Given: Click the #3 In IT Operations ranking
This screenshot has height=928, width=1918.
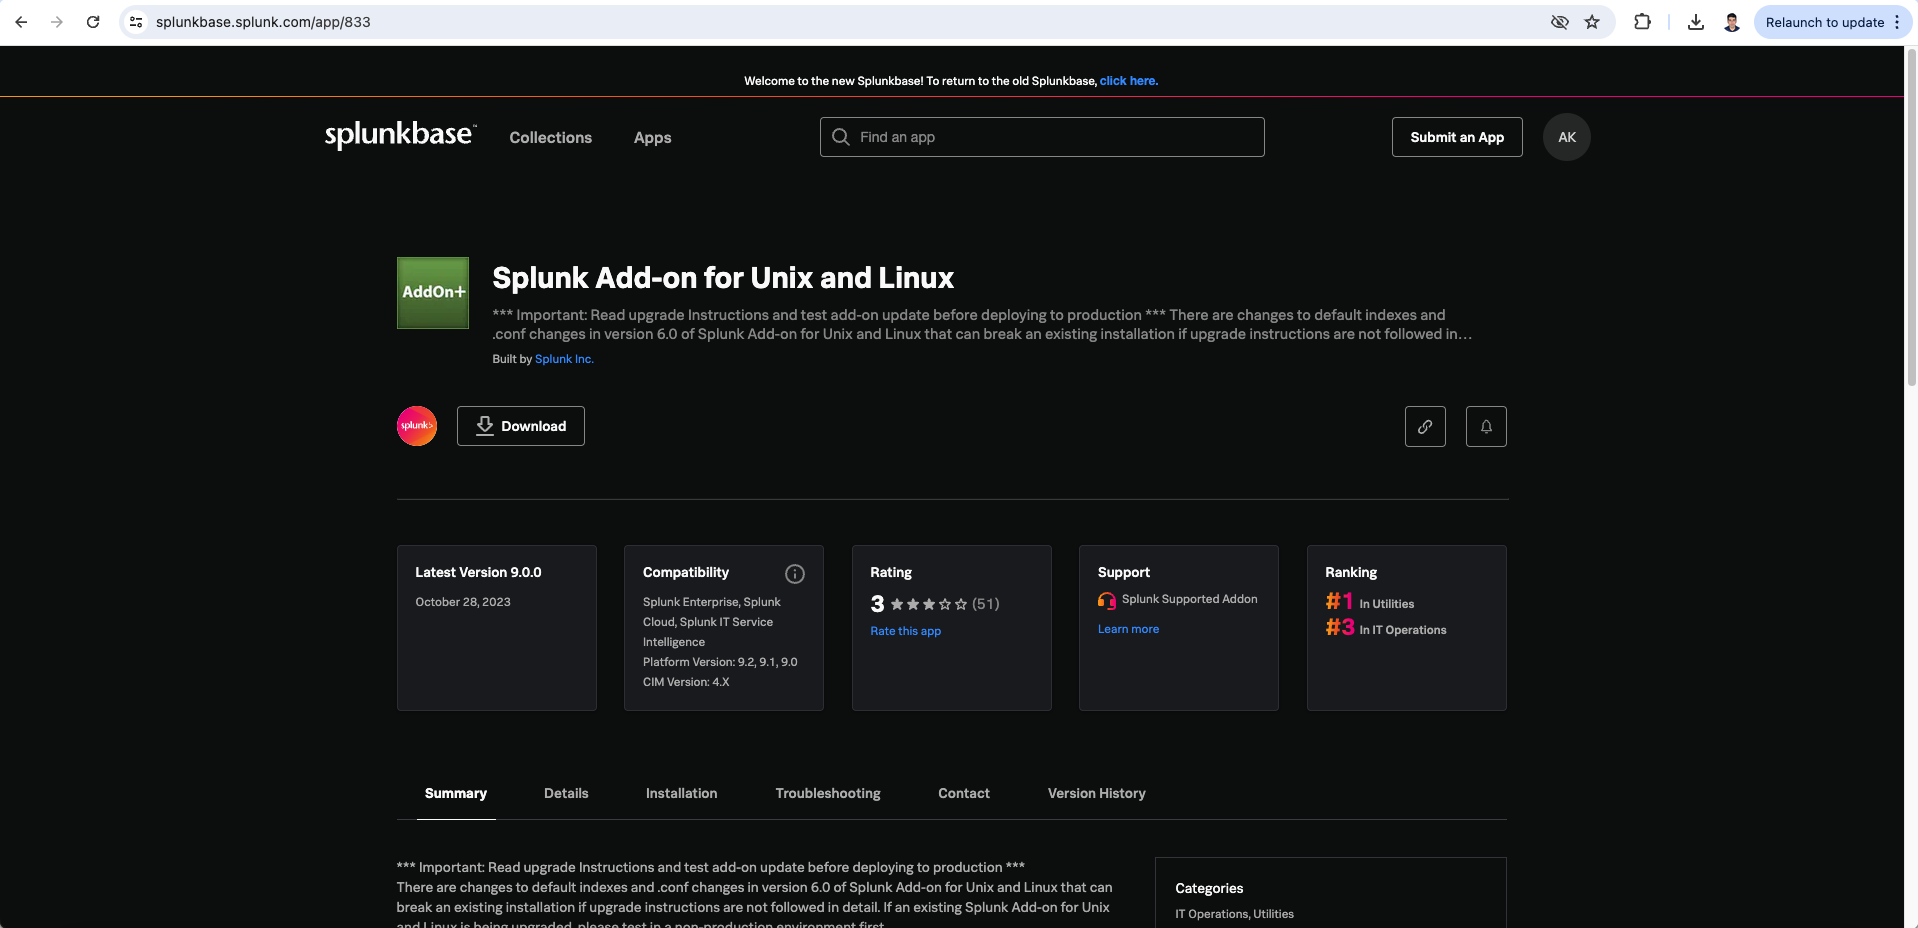Looking at the screenshot, I should click(x=1386, y=628).
